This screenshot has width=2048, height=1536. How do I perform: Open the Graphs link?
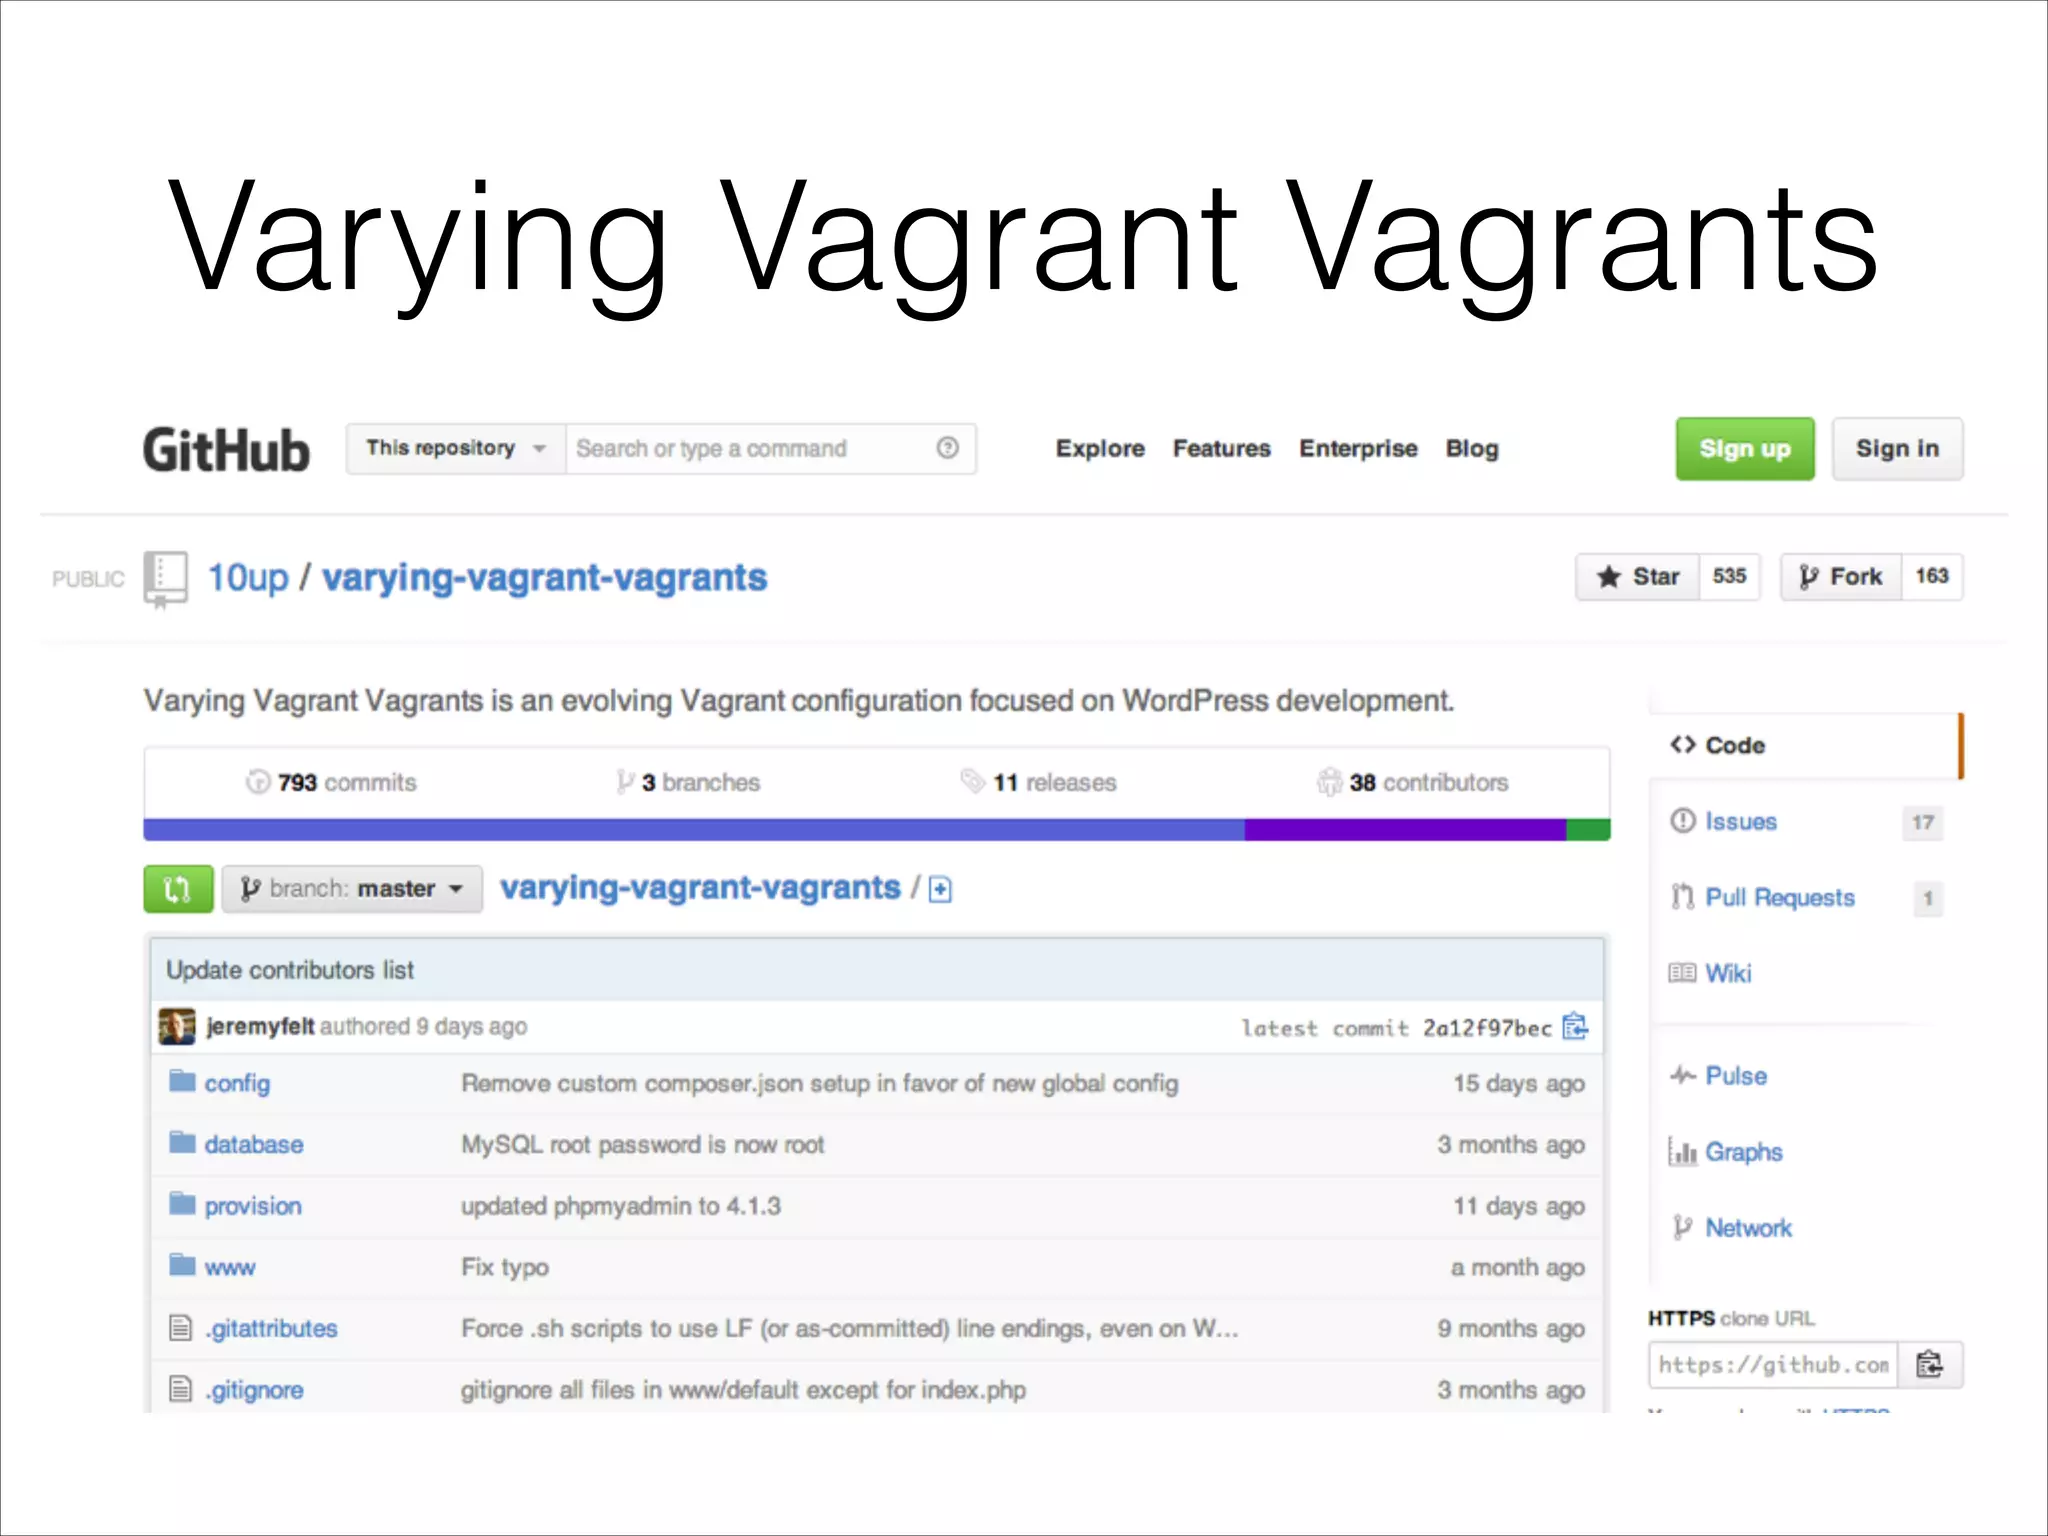(1744, 1152)
